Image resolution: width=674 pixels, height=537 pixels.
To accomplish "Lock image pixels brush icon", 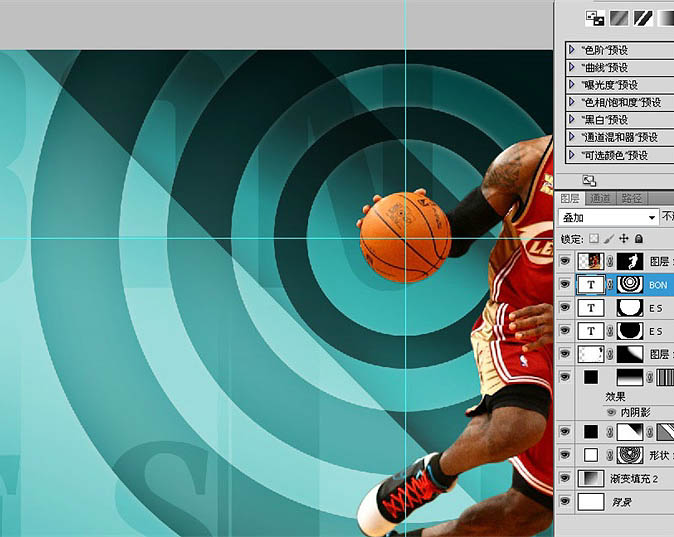I will click(x=609, y=239).
